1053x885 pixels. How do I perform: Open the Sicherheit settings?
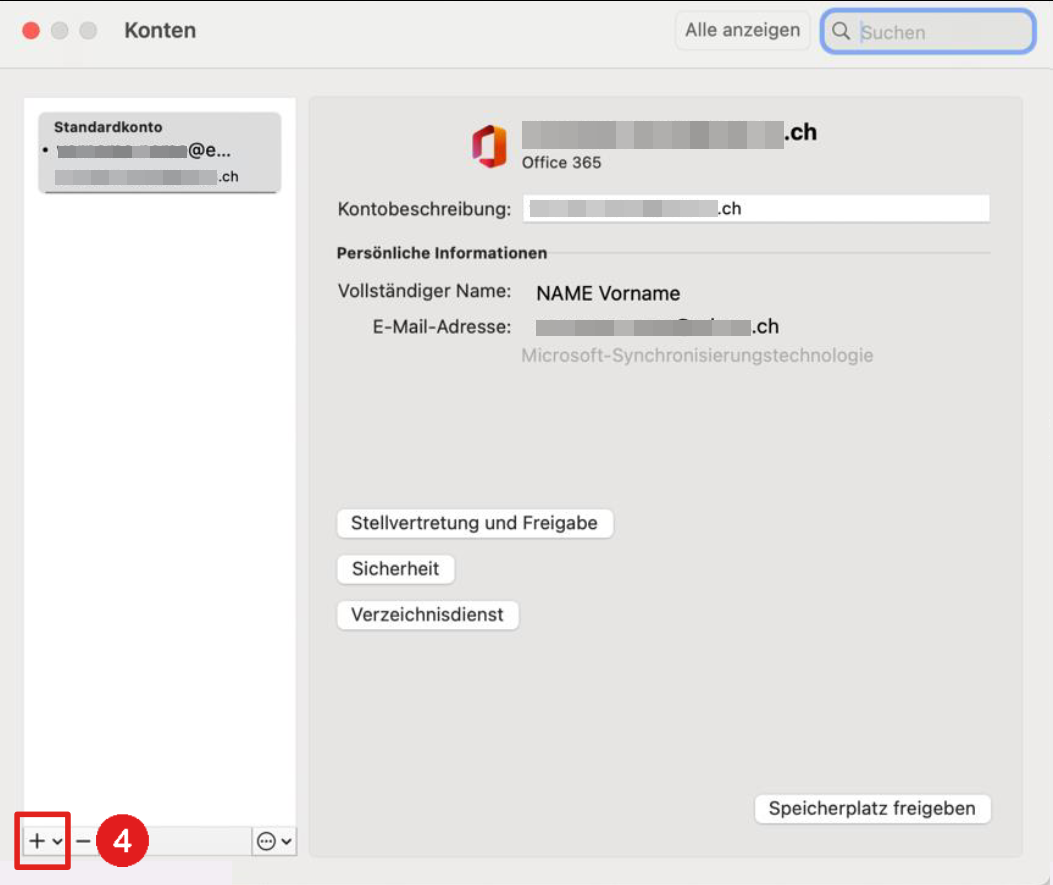click(395, 569)
